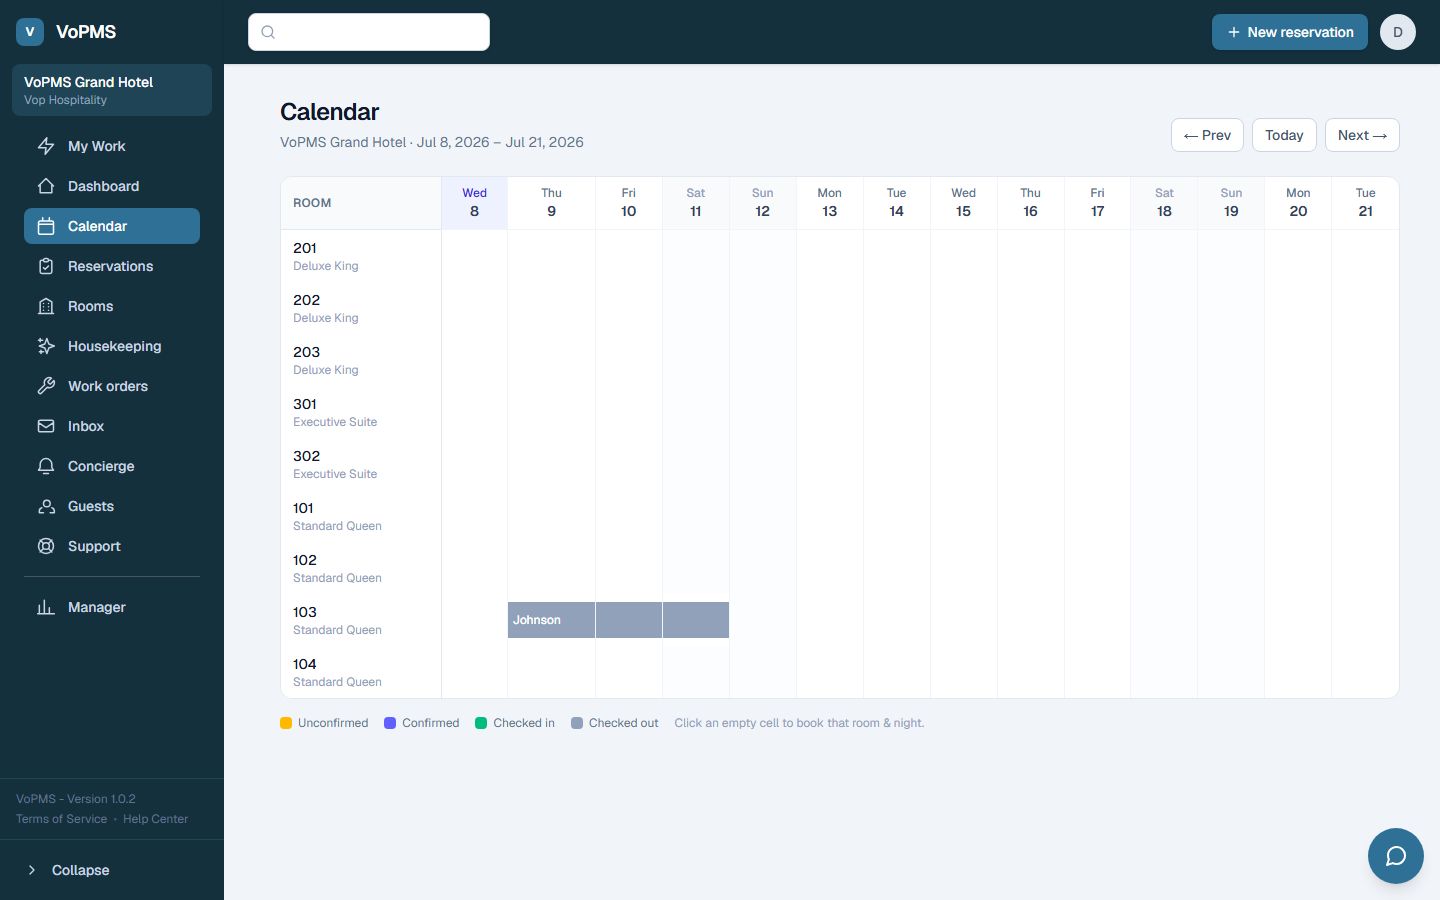Viewport: 1440px width, 900px height.
Task: Click the Checked in green legend swatch
Action: click(x=481, y=723)
